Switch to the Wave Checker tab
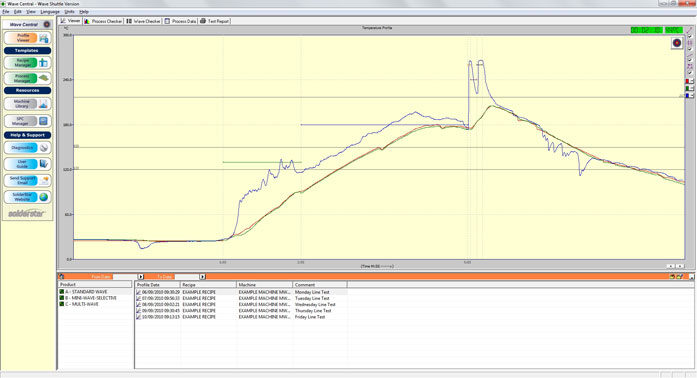This screenshot has height=378, width=697. coord(144,21)
